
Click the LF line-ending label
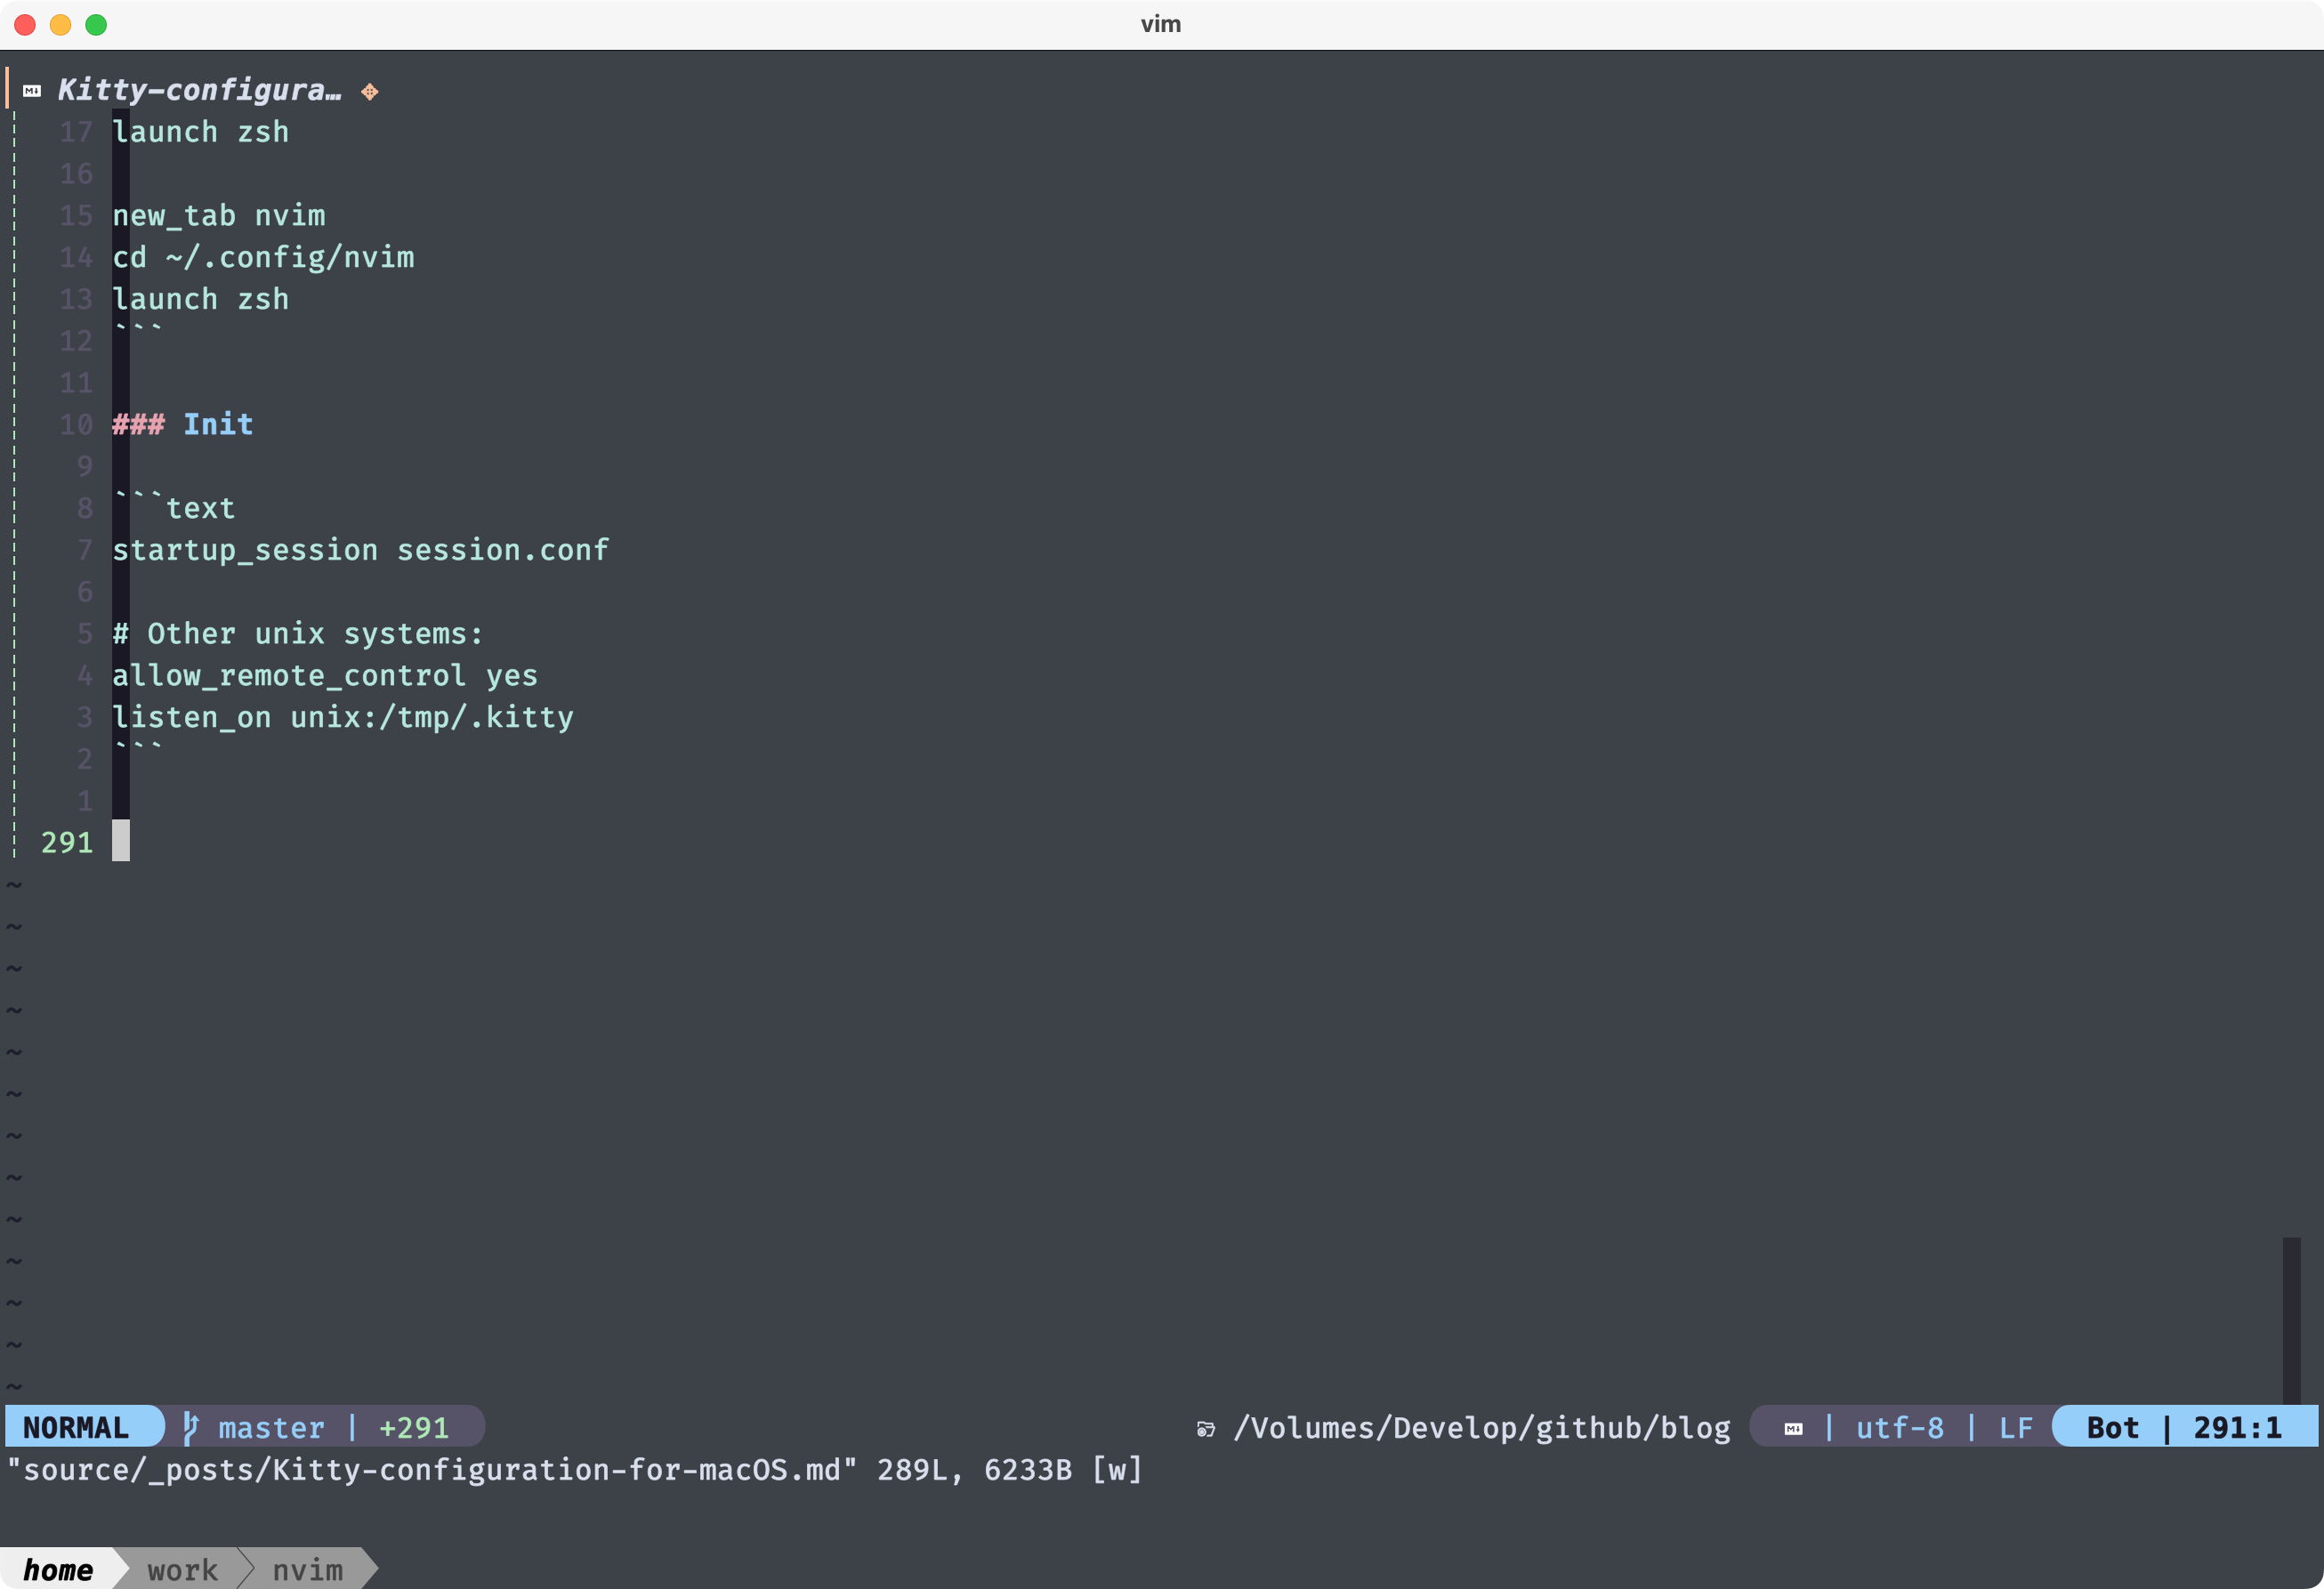tap(2015, 1427)
